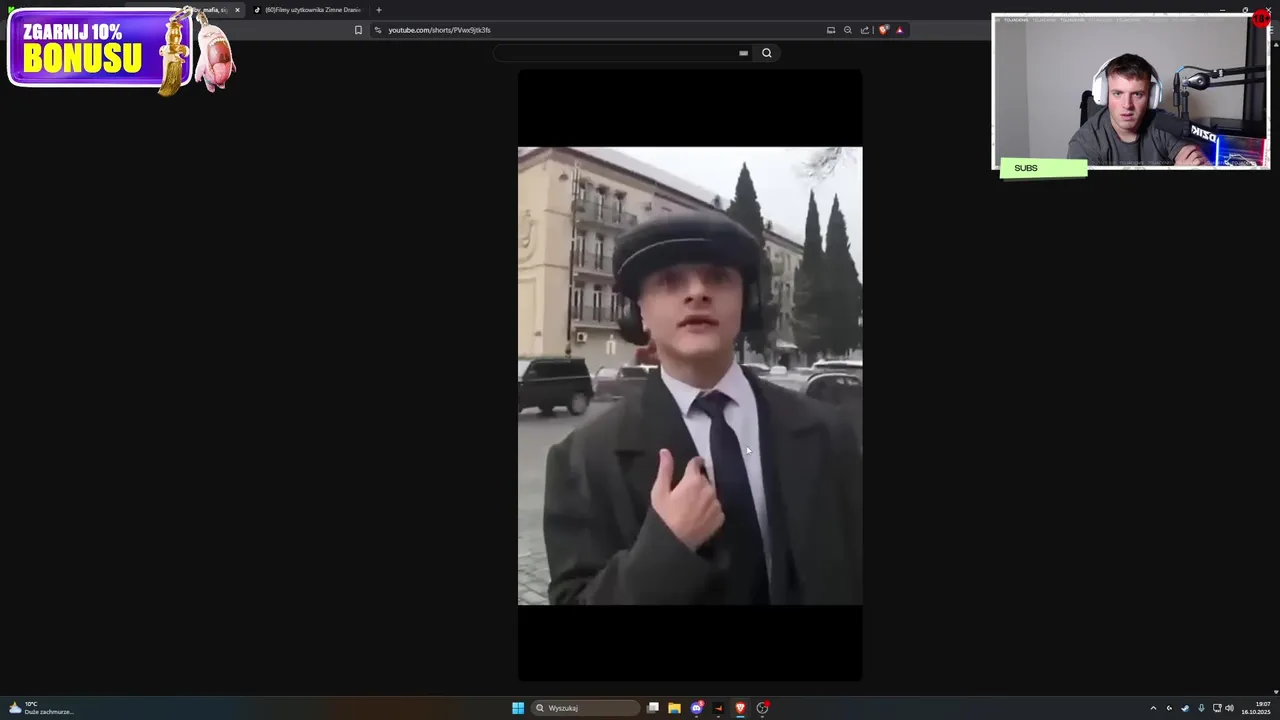Viewport: 1280px width, 720px height.
Task: Open the volume speaker tray icon
Action: point(1230,708)
